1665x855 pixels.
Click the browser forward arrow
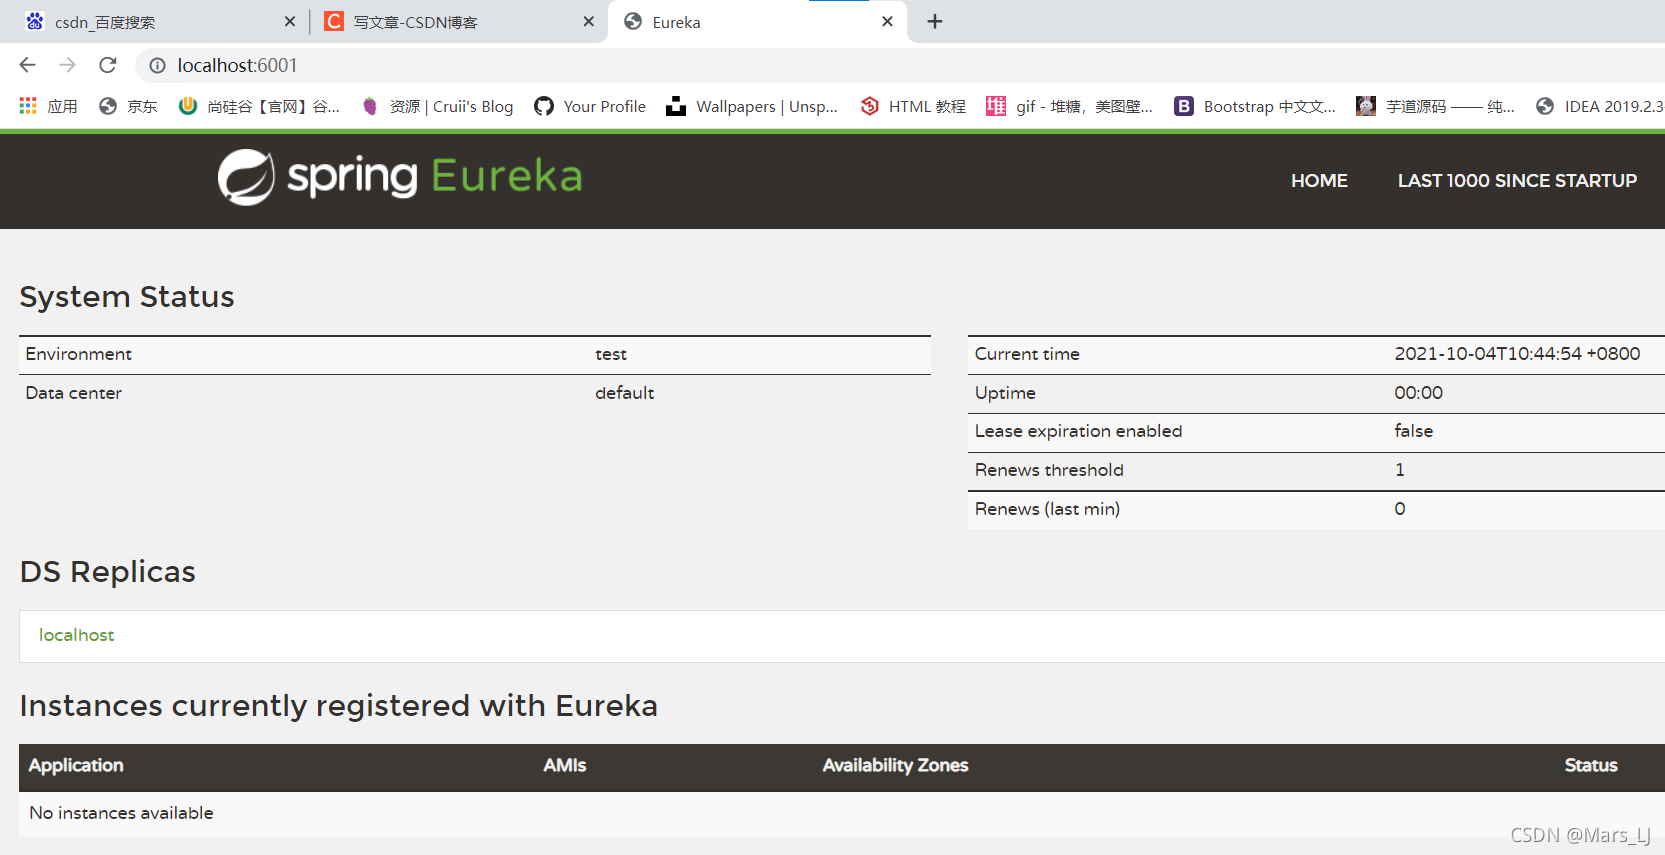point(67,65)
